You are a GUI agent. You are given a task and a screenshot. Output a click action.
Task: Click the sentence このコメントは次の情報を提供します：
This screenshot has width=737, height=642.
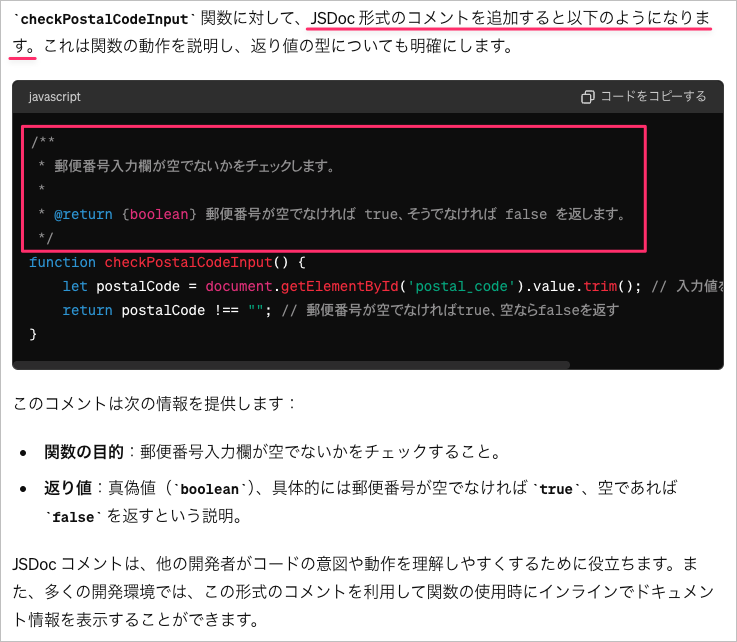[155, 403]
